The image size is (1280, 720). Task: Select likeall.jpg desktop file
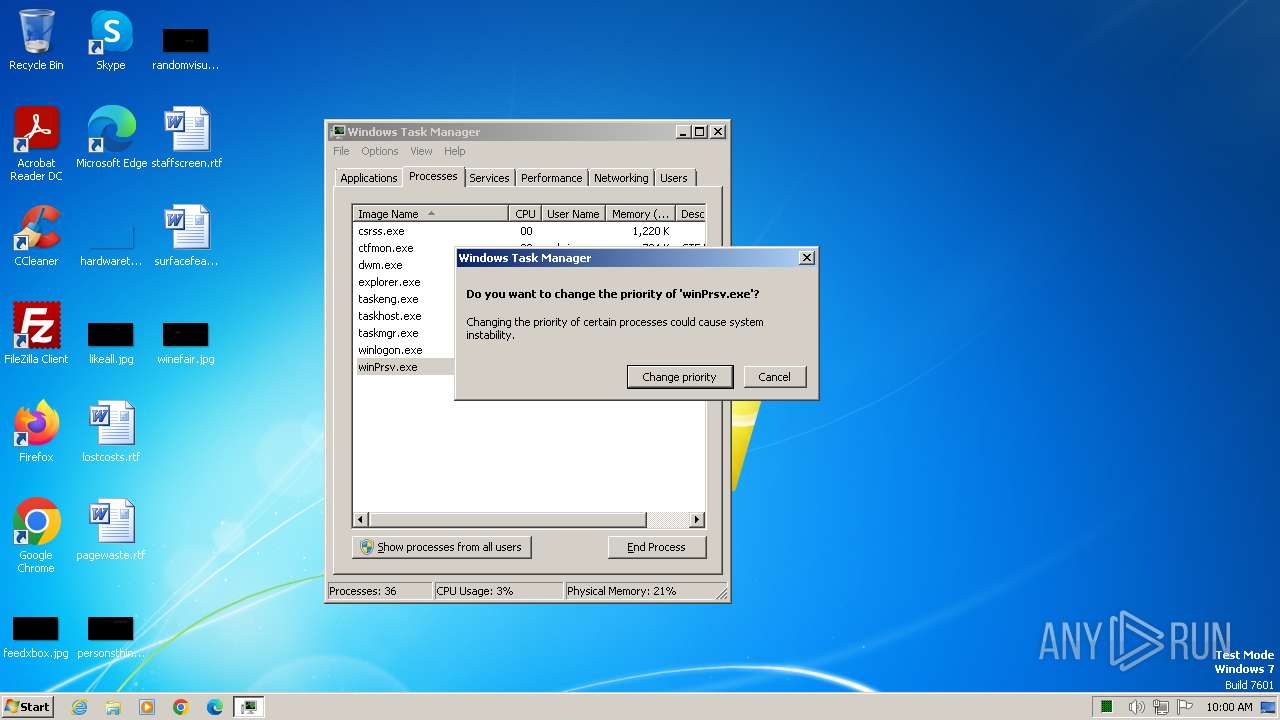point(111,342)
